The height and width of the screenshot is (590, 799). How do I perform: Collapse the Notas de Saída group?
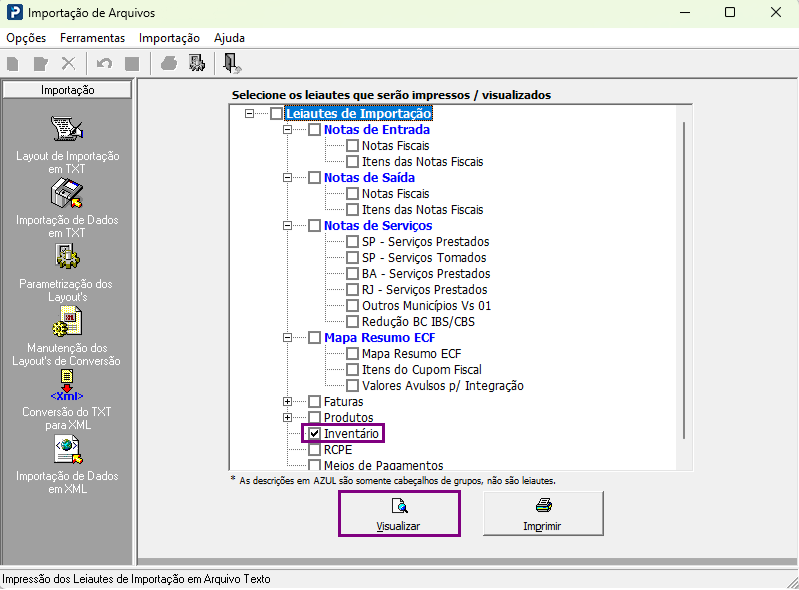287,177
